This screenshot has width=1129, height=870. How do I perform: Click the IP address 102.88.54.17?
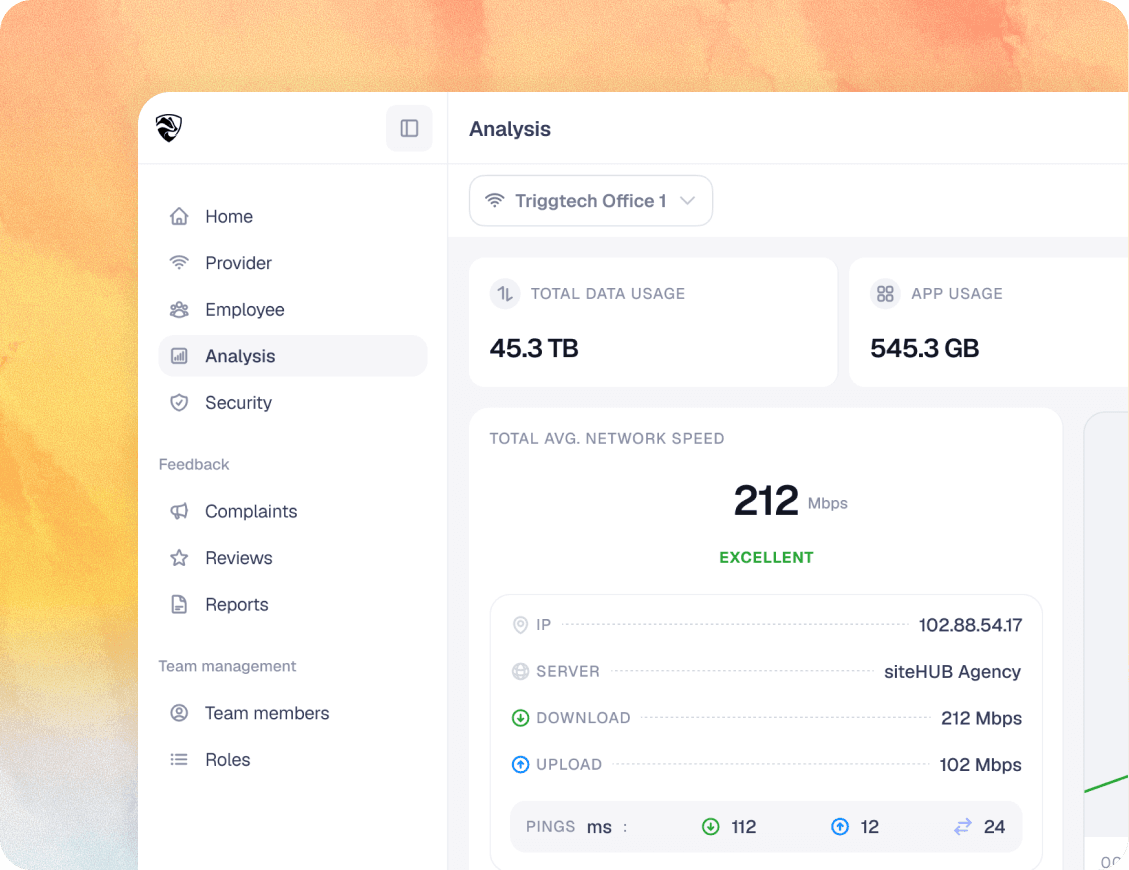click(x=971, y=625)
